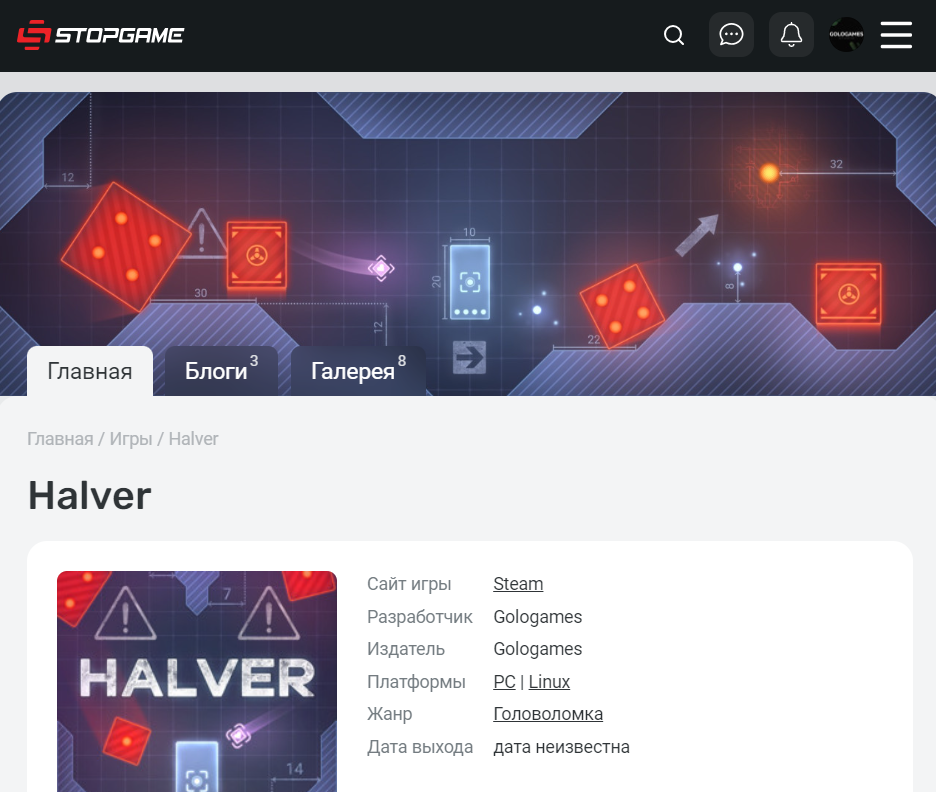
Task: Click the Издатель label
Action: 406,649
